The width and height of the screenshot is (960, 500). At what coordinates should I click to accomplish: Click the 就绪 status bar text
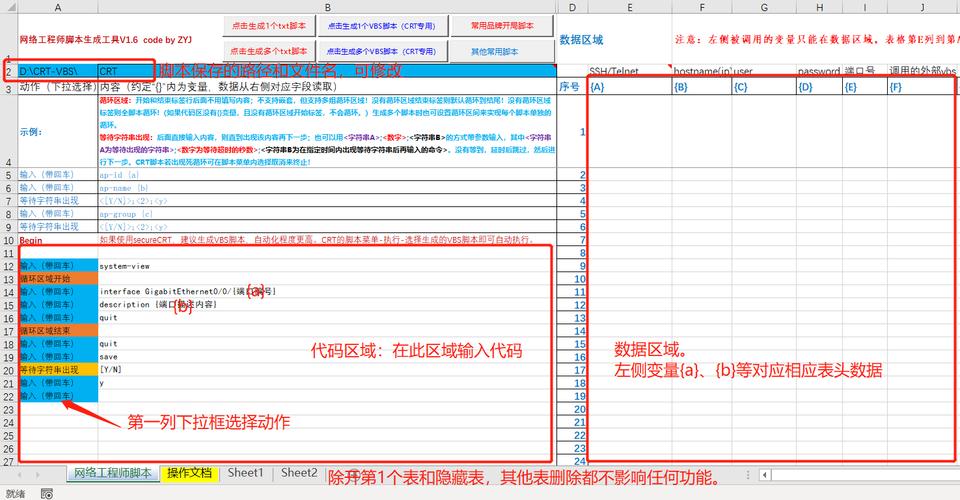pyautogui.click(x=15, y=493)
